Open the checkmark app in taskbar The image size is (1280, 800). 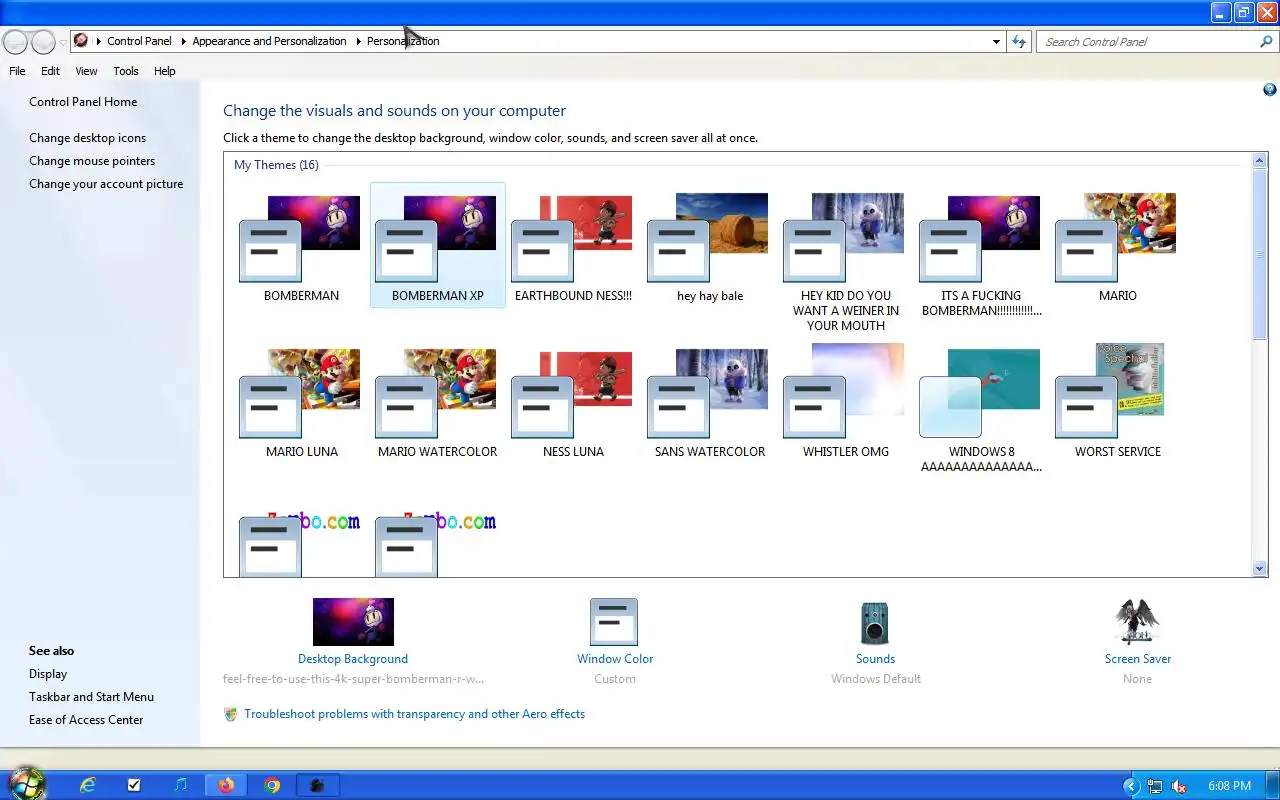coord(134,785)
